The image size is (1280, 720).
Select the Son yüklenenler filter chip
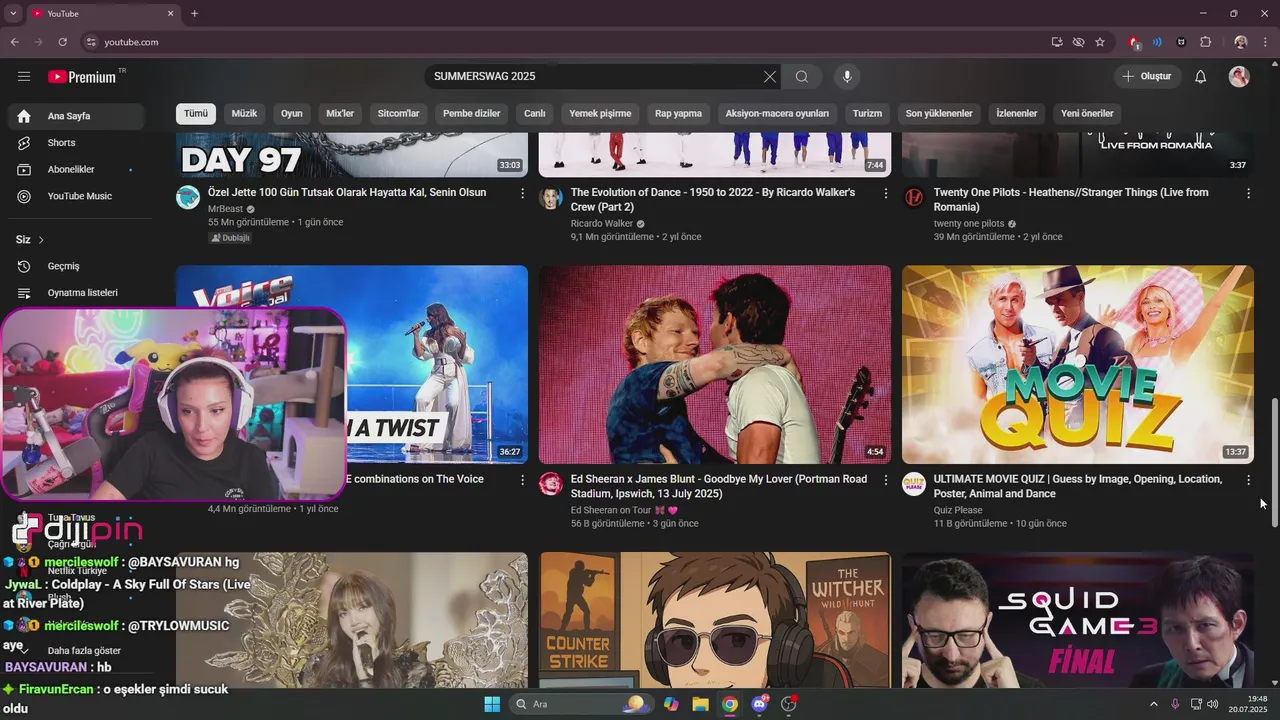click(939, 113)
